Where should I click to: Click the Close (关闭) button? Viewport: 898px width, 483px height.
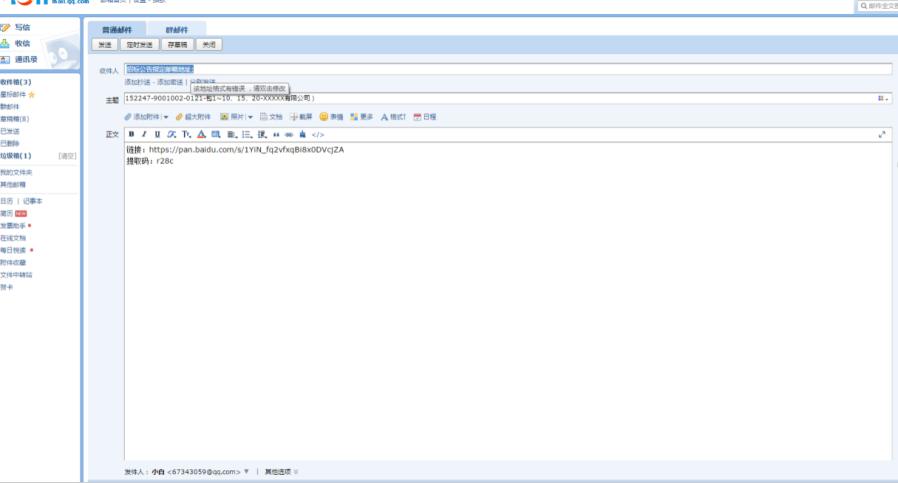pyautogui.click(x=209, y=45)
